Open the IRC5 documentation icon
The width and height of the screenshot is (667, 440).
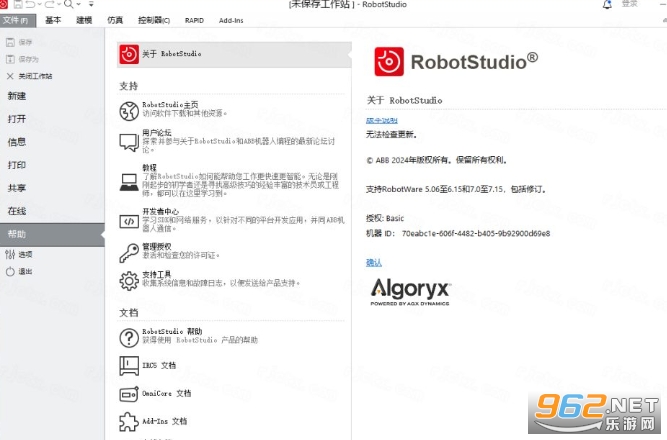[129, 366]
